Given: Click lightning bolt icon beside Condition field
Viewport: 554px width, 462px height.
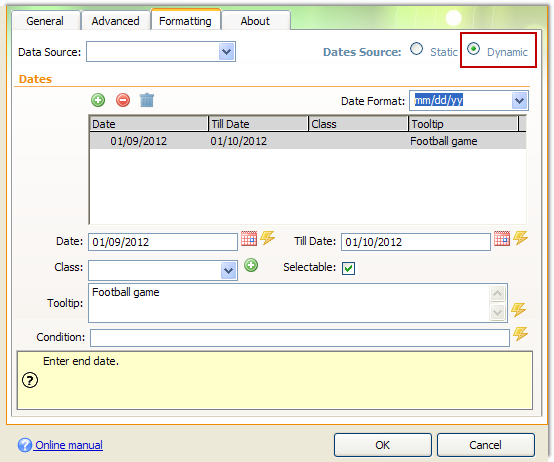Looking at the screenshot, I should [521, 334].
